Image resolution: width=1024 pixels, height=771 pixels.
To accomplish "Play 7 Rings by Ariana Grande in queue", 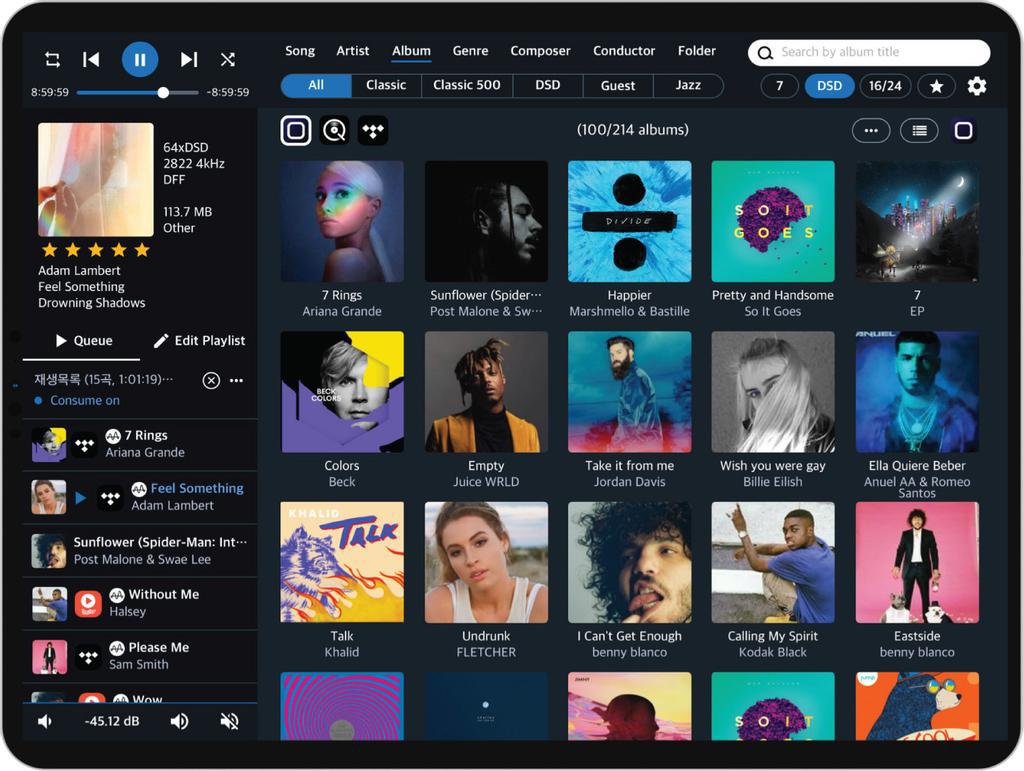I will click(x=140, y=444).
